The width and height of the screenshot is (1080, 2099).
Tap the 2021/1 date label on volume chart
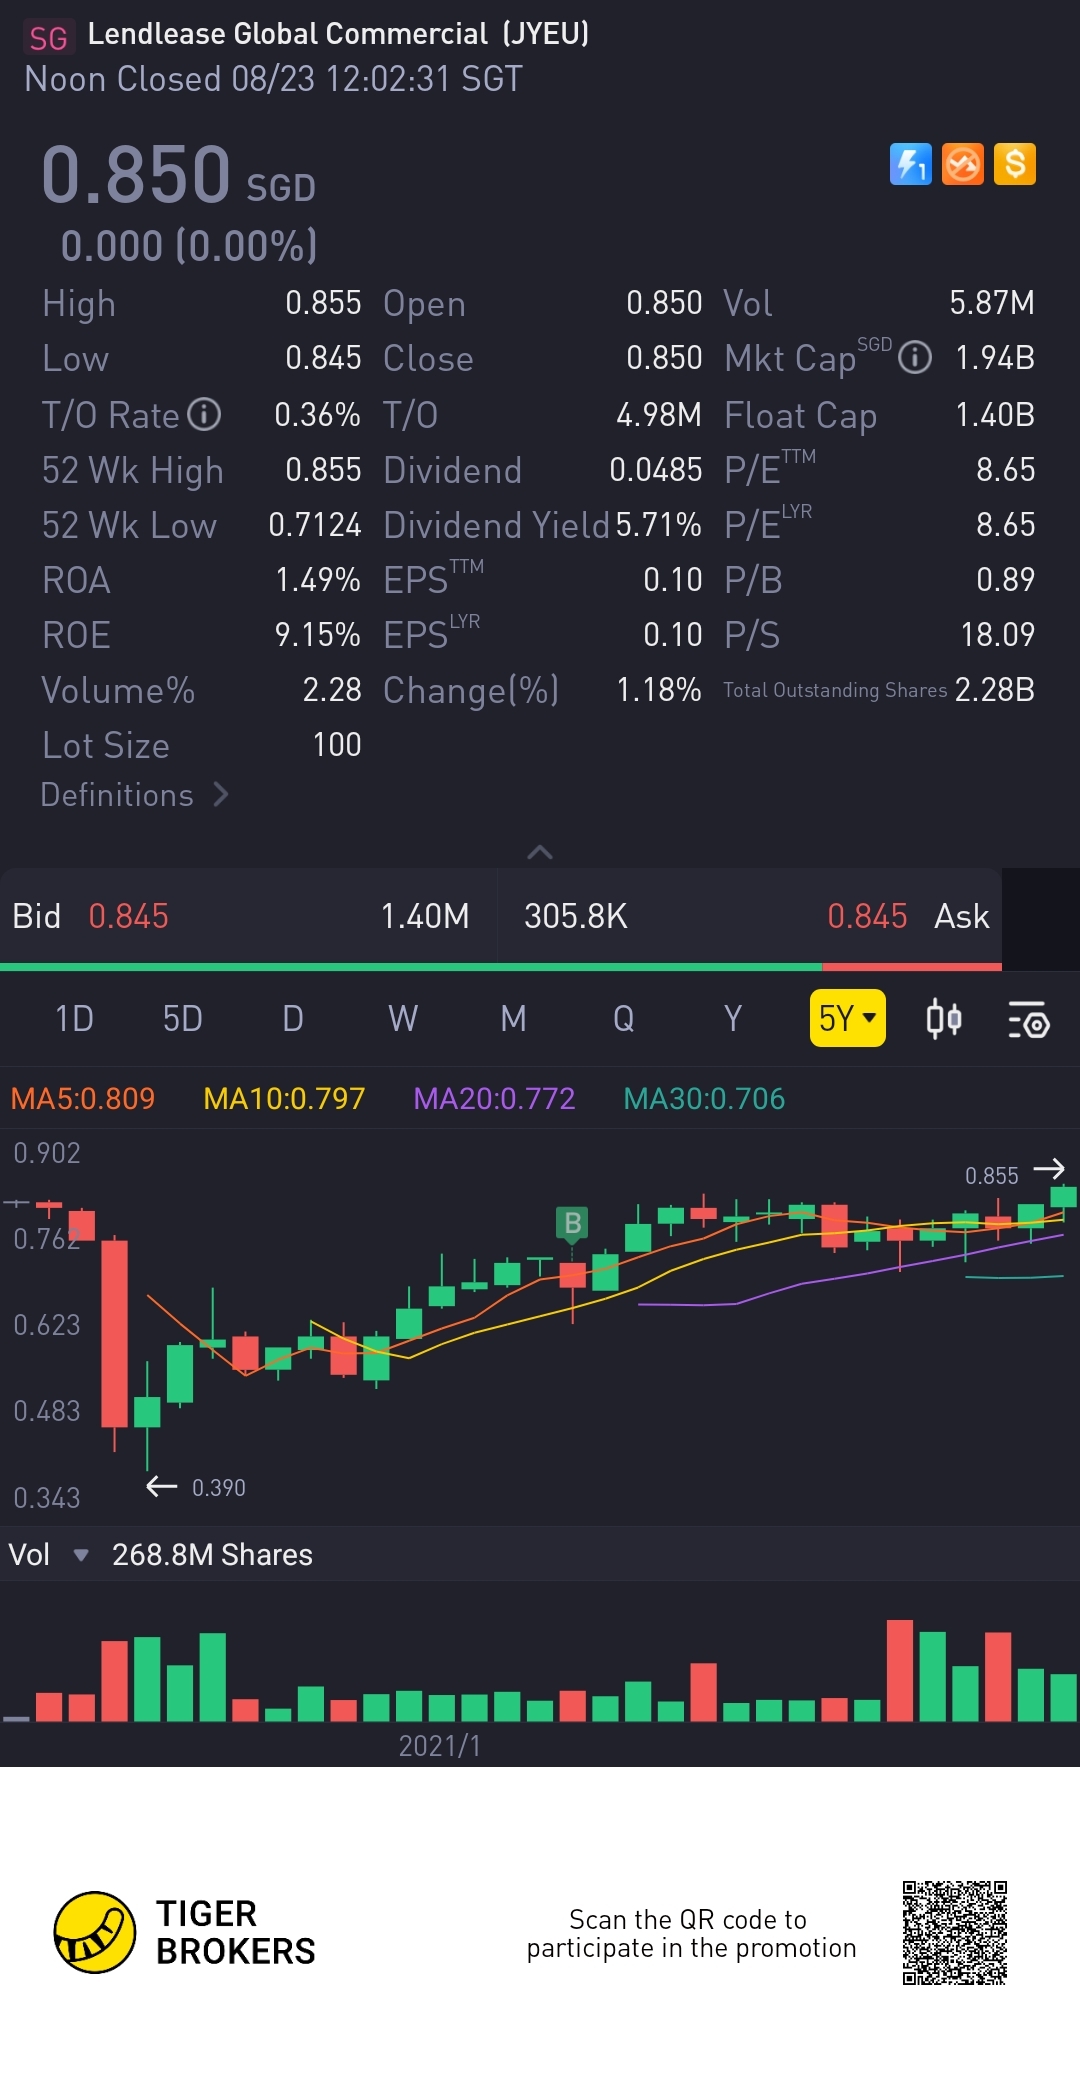pyautogui.click(x=439, y=1746)
